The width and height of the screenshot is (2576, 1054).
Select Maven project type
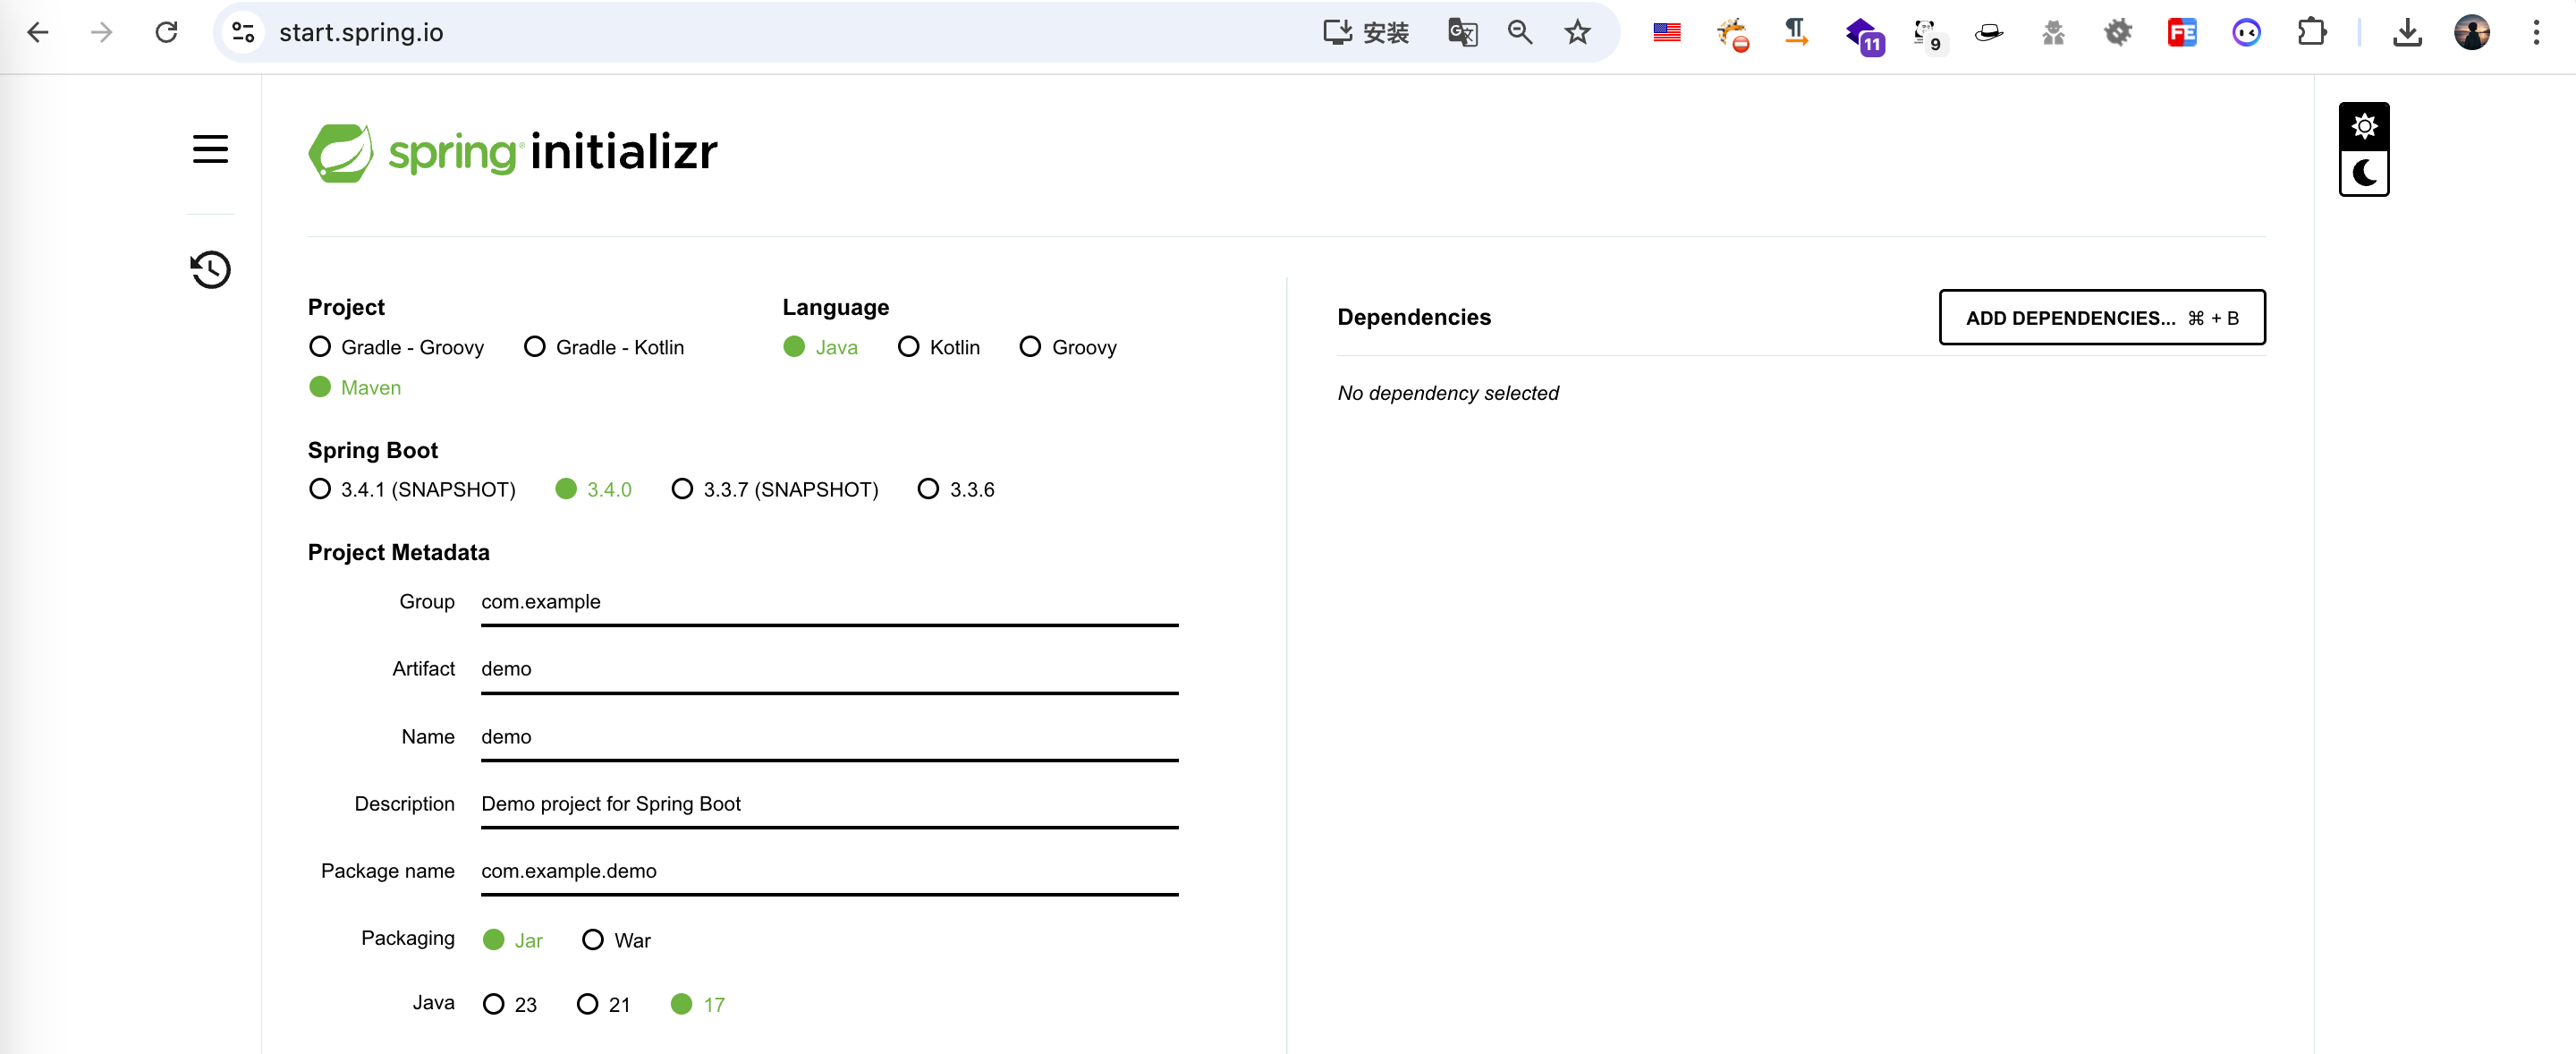pos(355,387)
